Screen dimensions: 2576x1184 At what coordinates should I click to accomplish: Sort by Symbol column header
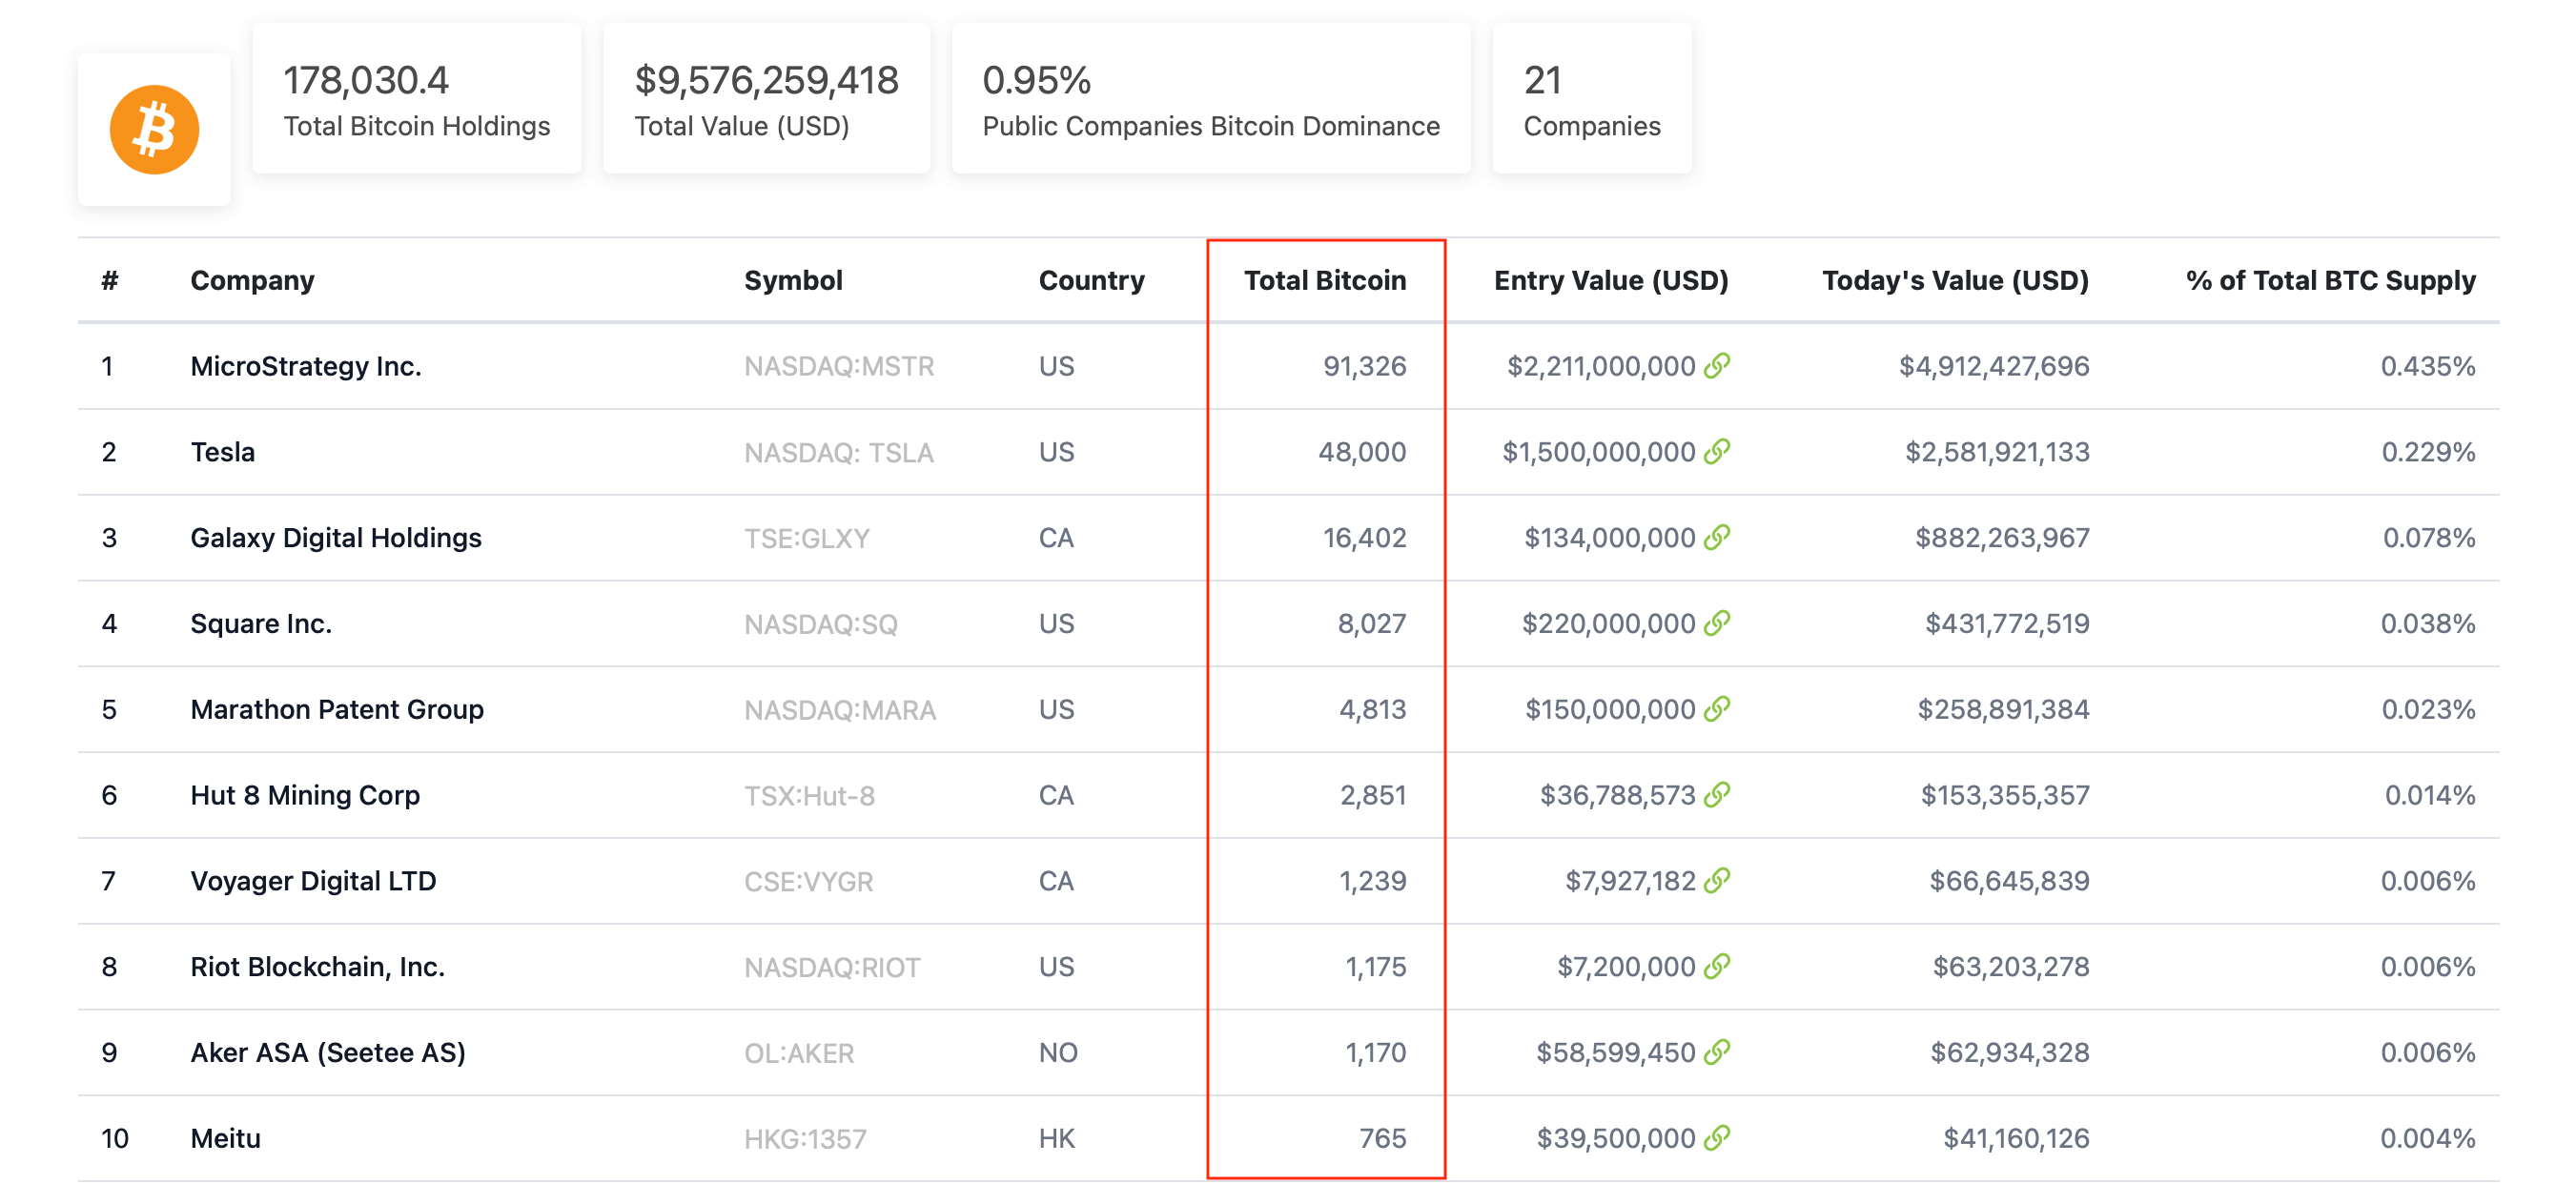pyautogui.click(x=793, y=280)
